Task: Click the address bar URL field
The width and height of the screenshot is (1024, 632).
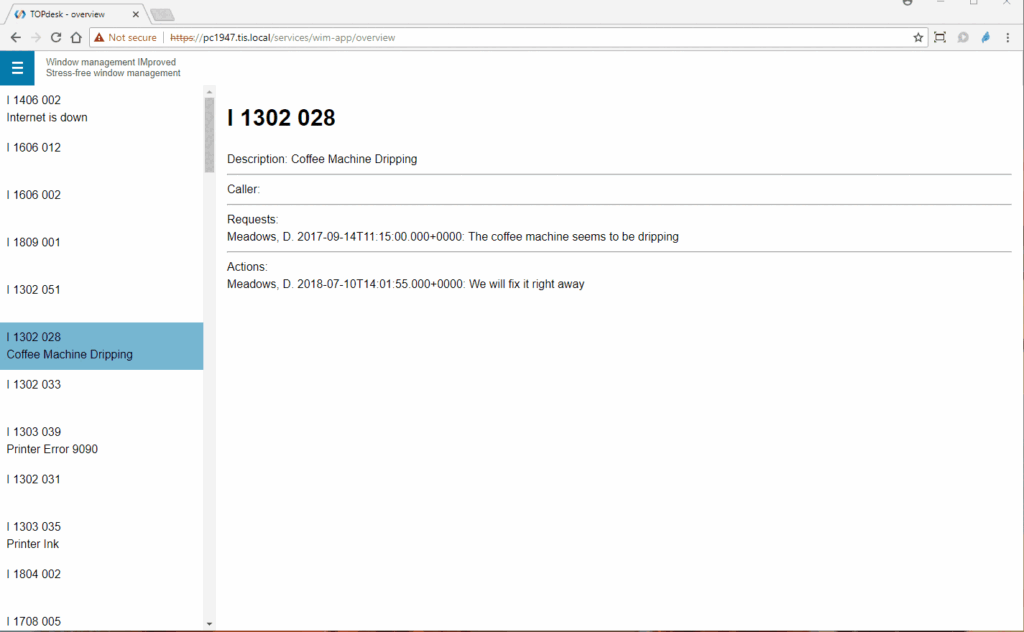Action: 500,37
